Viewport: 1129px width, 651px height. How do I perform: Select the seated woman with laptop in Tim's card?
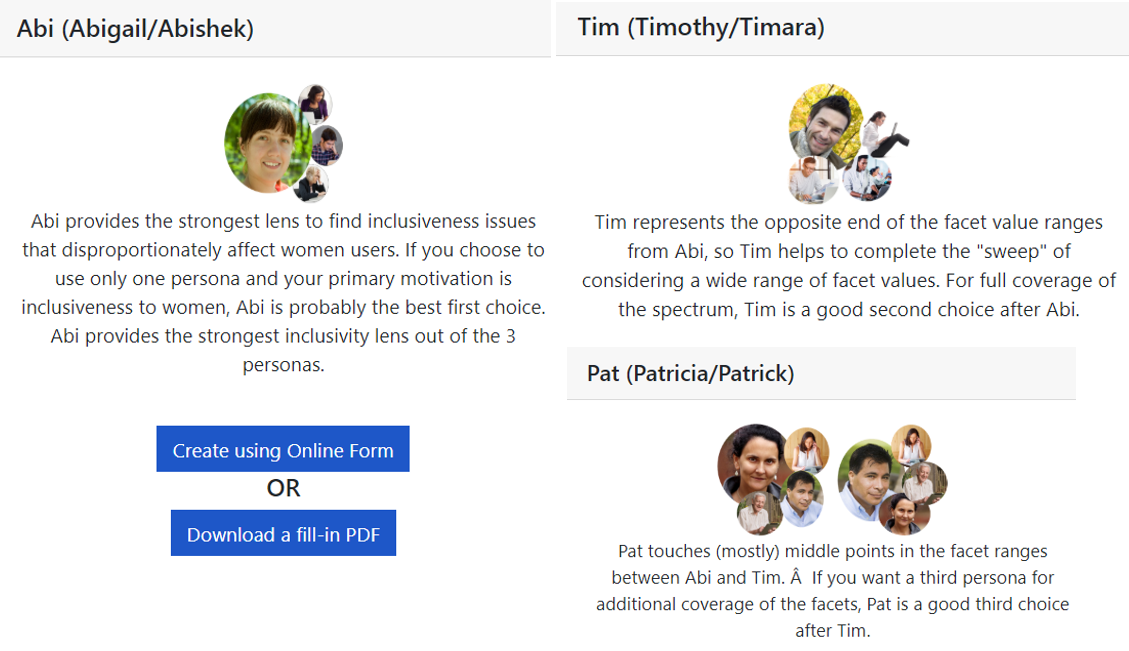886,134
